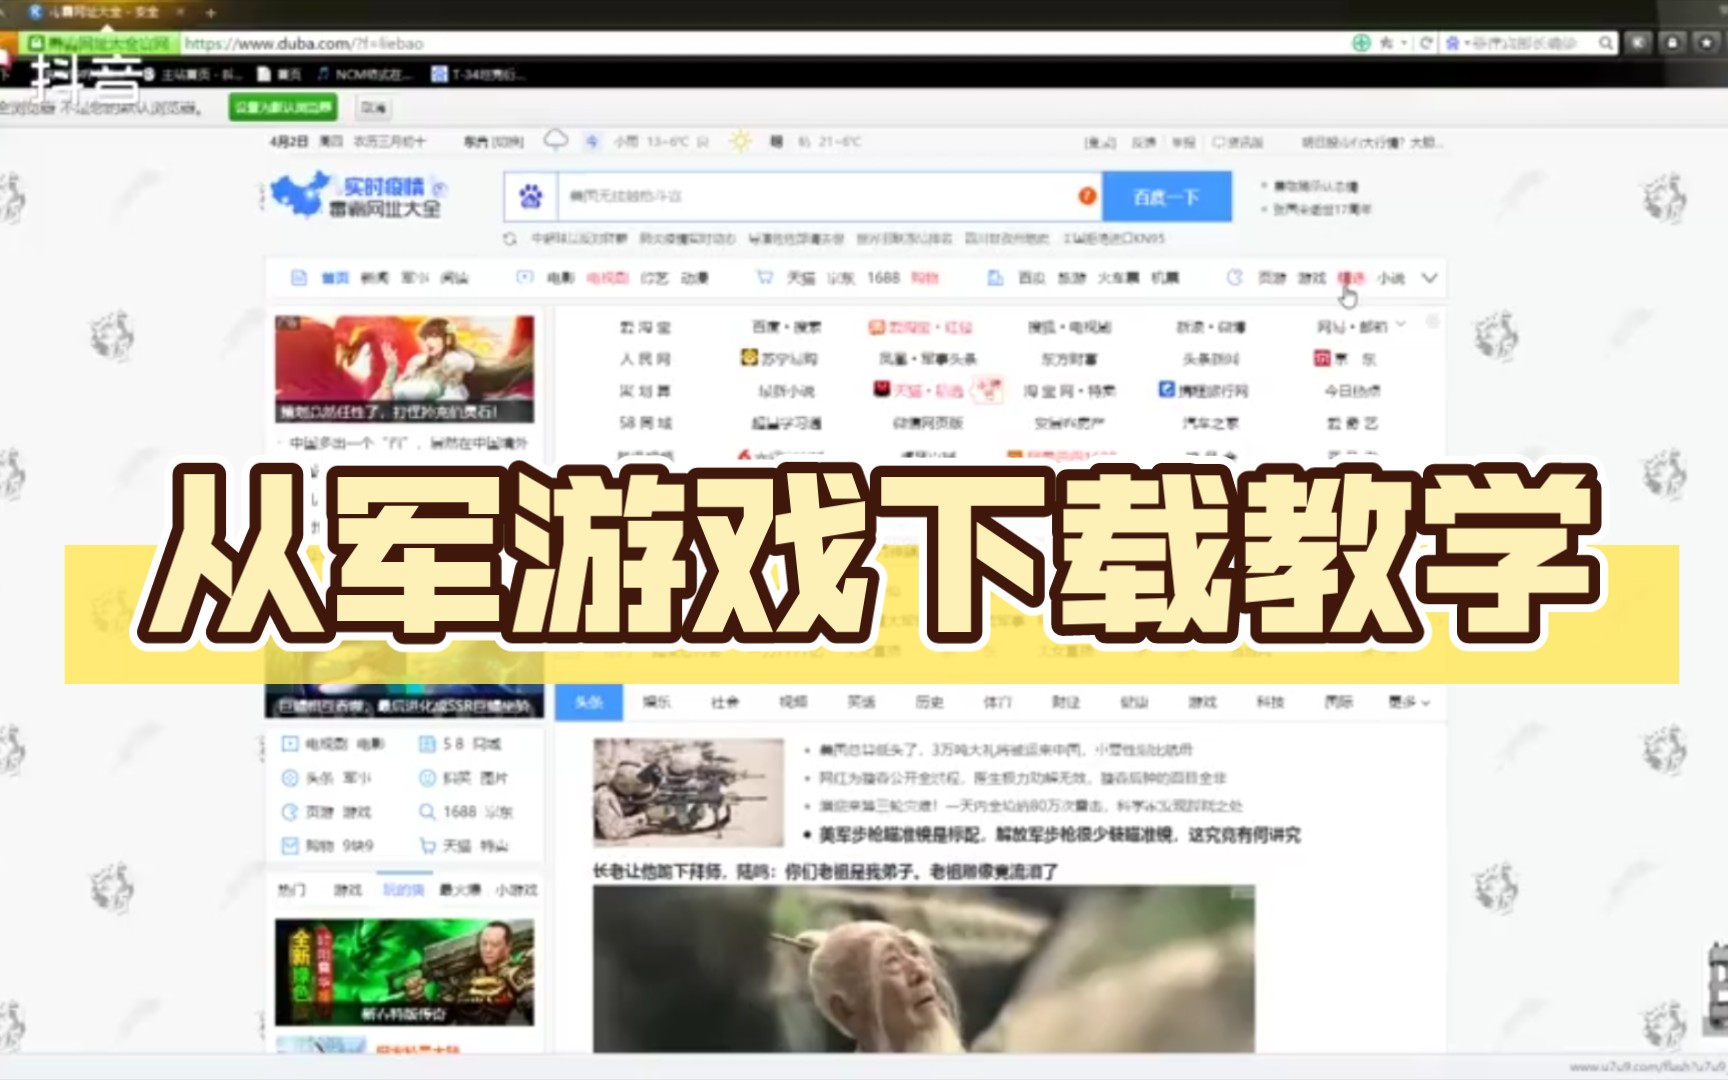
Task: Select the 小游戏 tab in sidebar games
Action: pos(516,889)
